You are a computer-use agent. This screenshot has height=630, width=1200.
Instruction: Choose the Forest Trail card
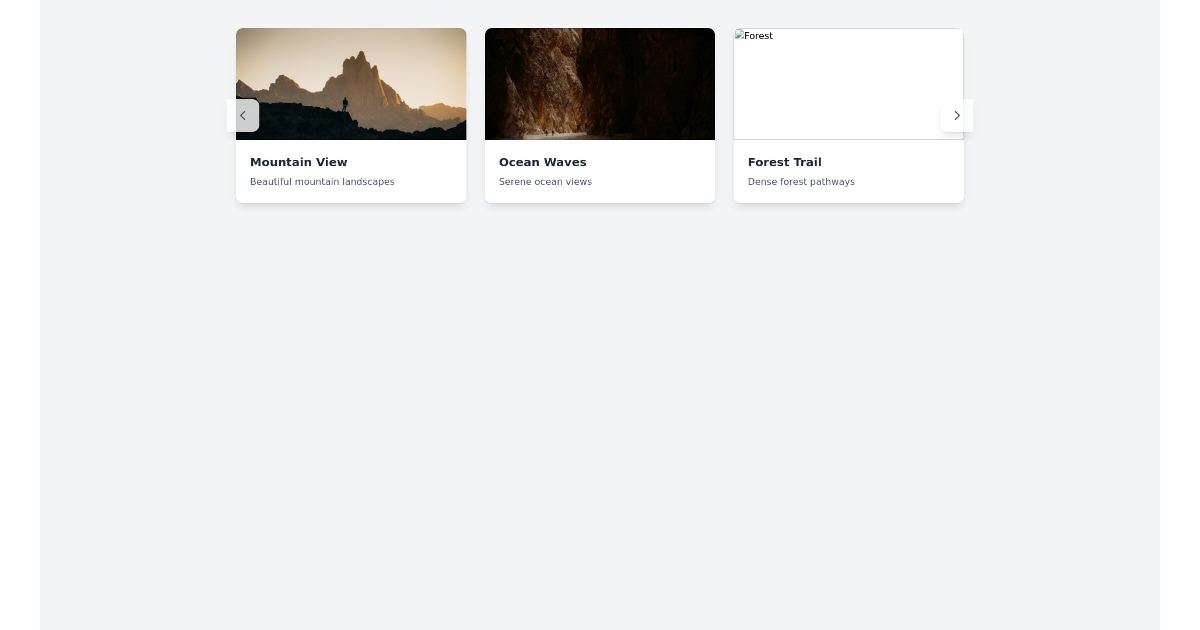pyautogui.click(x=848, y=115)
